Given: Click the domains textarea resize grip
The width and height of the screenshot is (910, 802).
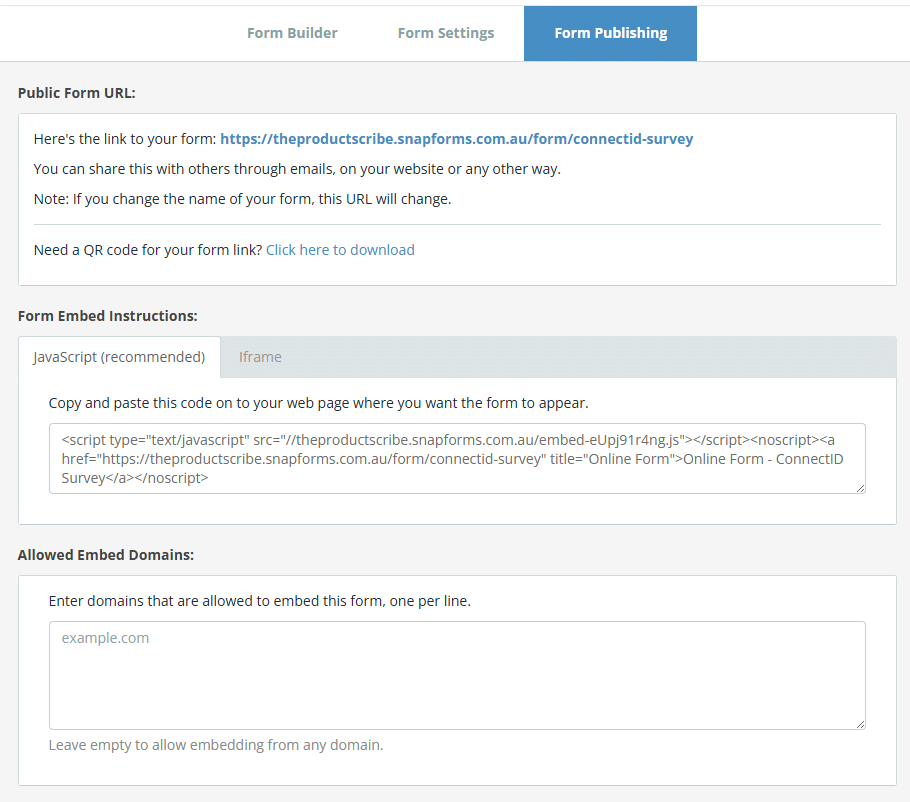Looking at the screenshot, I should 860,725.
